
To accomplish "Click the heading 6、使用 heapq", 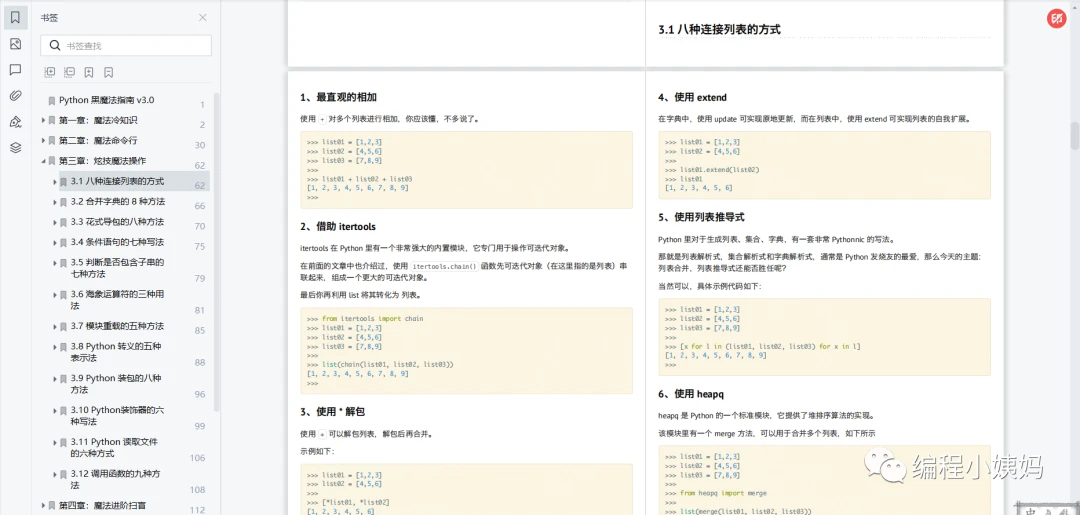I will coord(691,394).
